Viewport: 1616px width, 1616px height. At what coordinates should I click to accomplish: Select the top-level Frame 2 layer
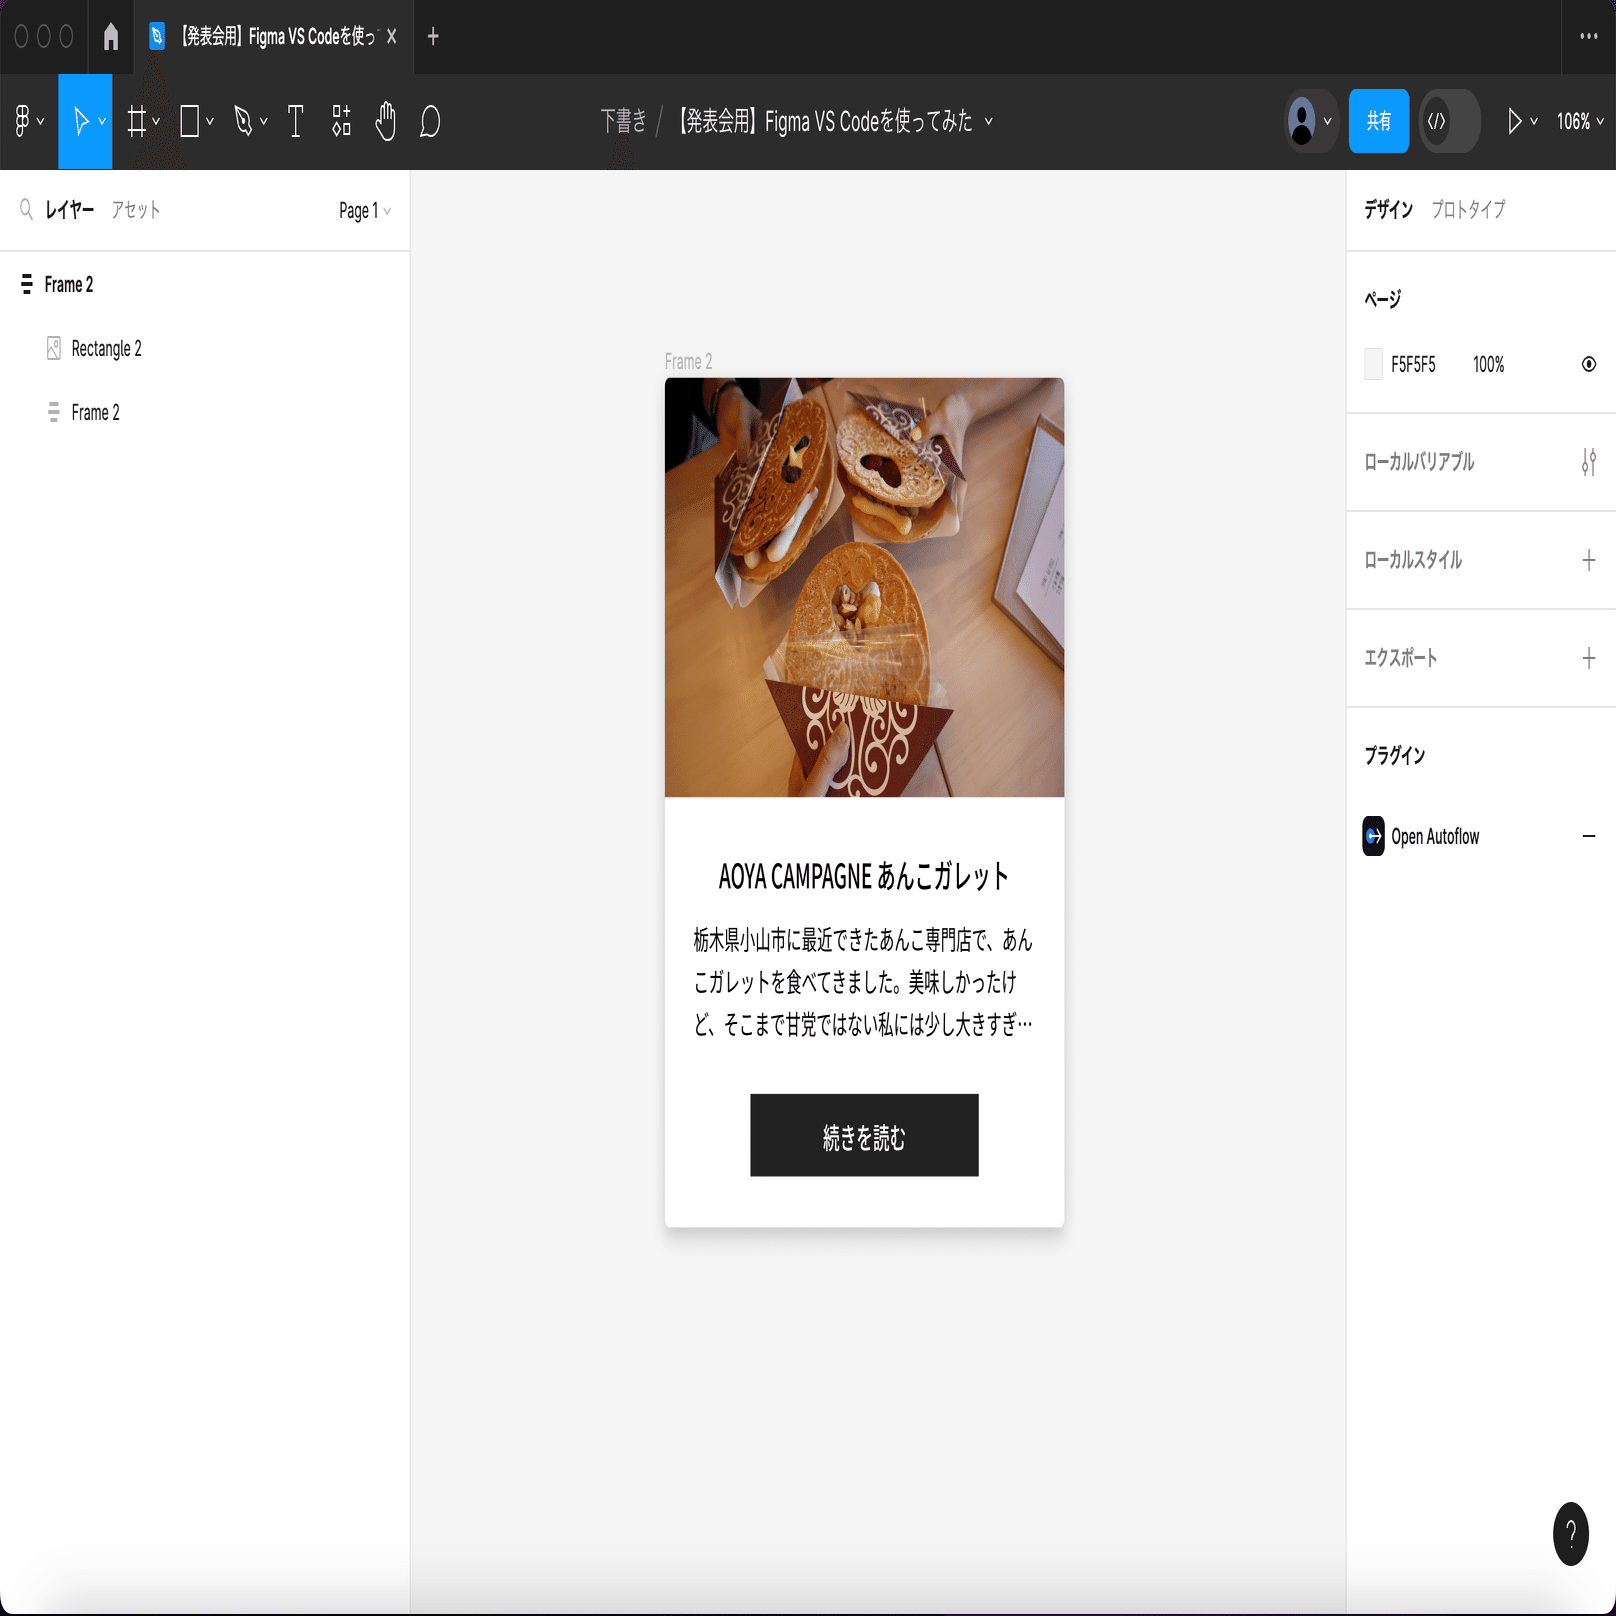click(x=205, y=284)
